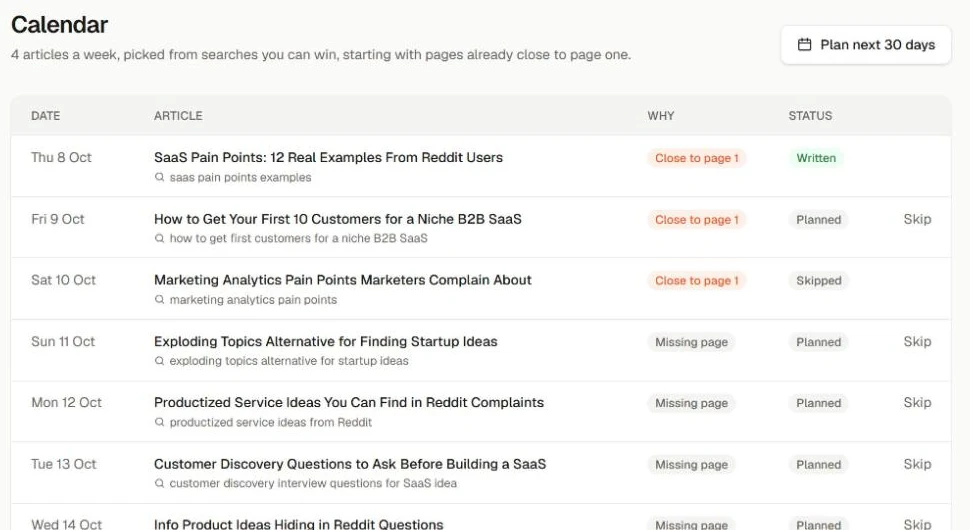Screen dimensions: 970x530
Task: Click the Sat 10 Oct date cell
Action: point(63,280)
